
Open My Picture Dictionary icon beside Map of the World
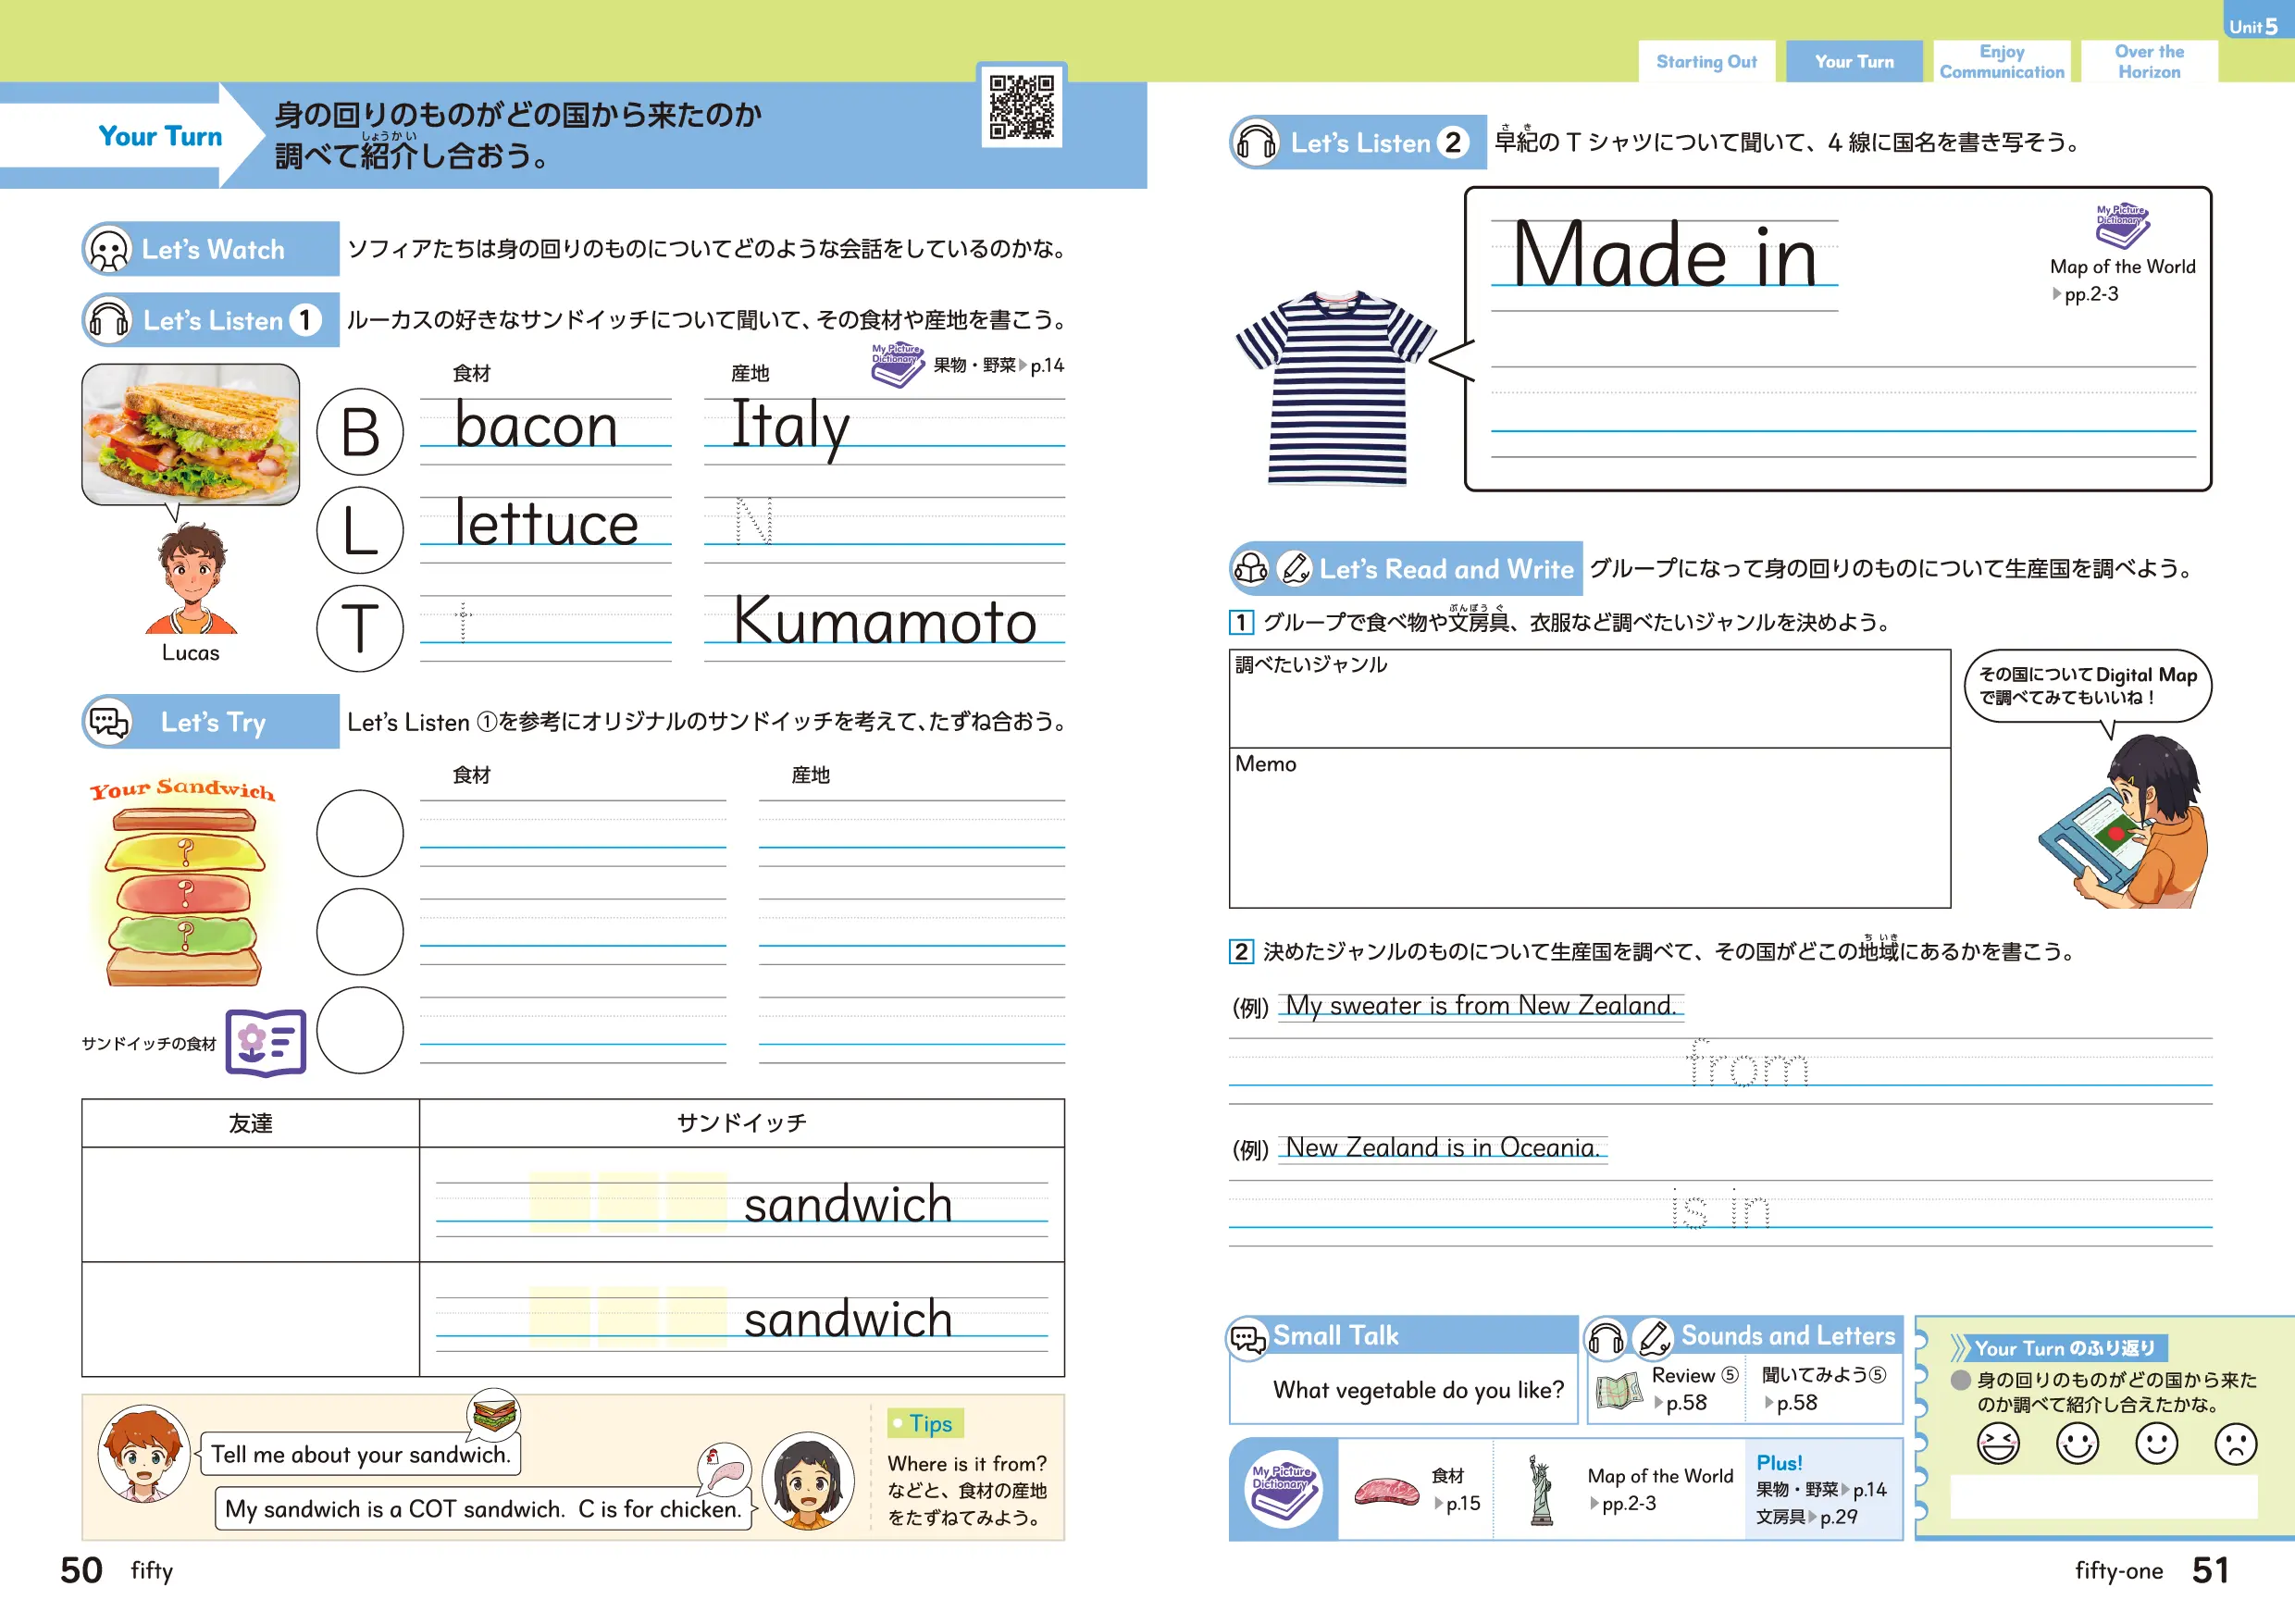point(2121,226)
